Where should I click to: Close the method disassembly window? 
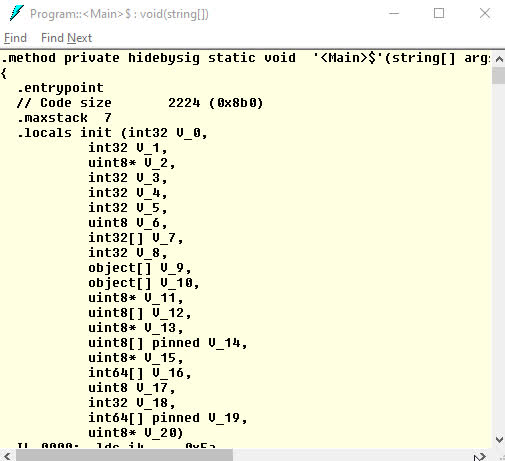[485, 14]
